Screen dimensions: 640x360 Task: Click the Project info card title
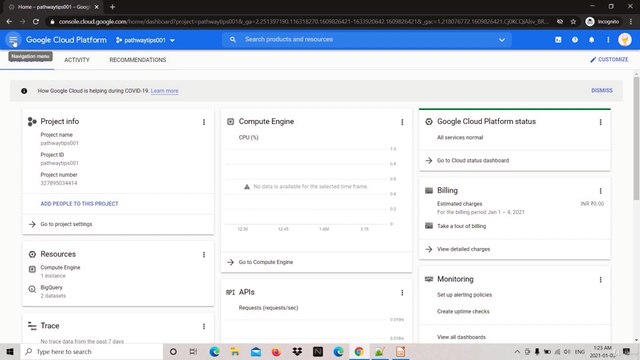60,121
